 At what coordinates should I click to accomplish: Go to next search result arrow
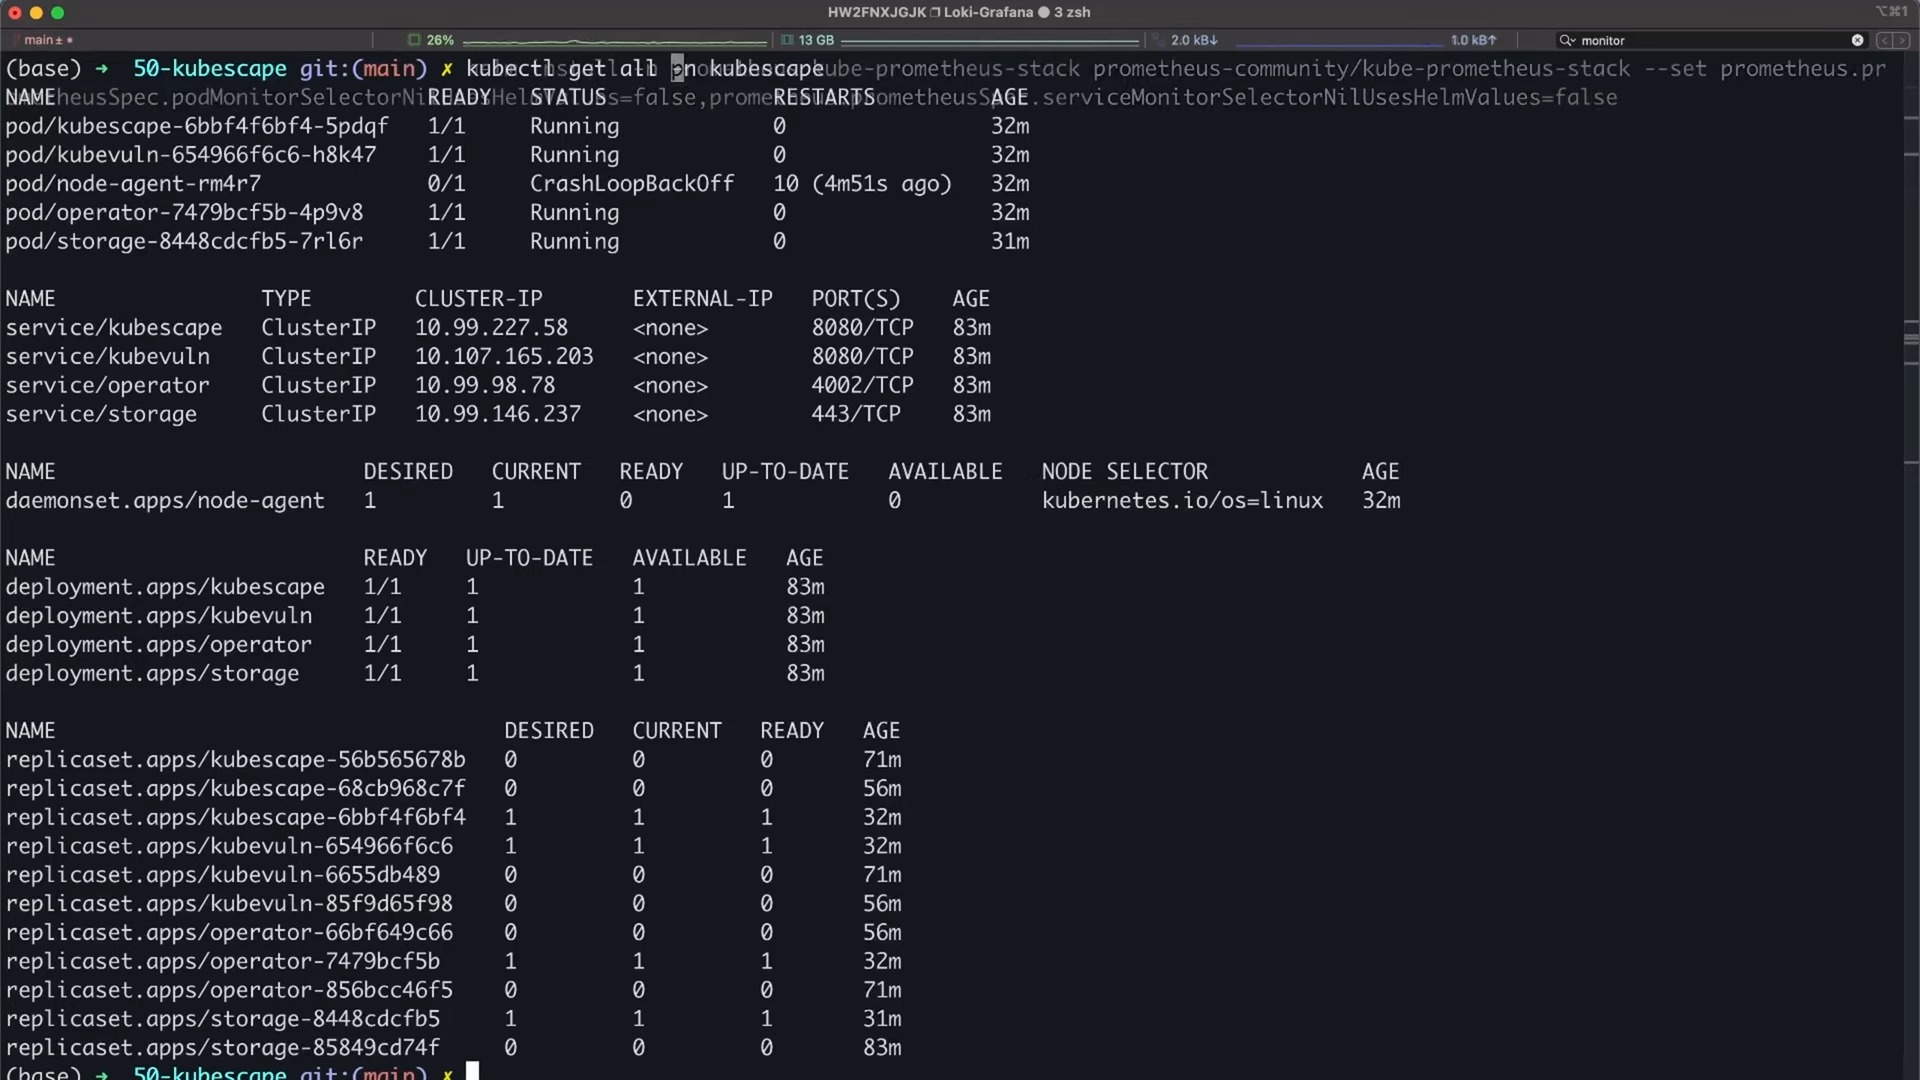(1902, 40)
